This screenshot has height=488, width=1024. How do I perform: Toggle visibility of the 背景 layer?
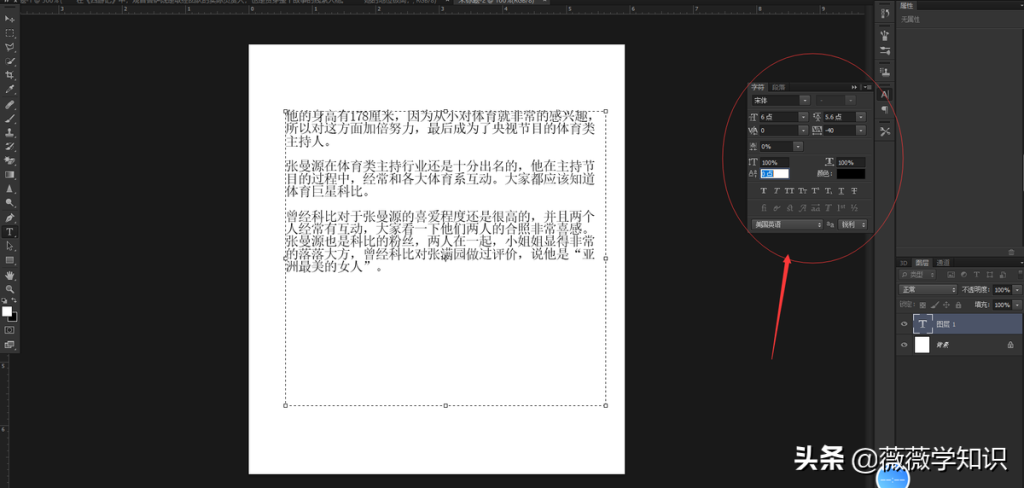[904, 345]
